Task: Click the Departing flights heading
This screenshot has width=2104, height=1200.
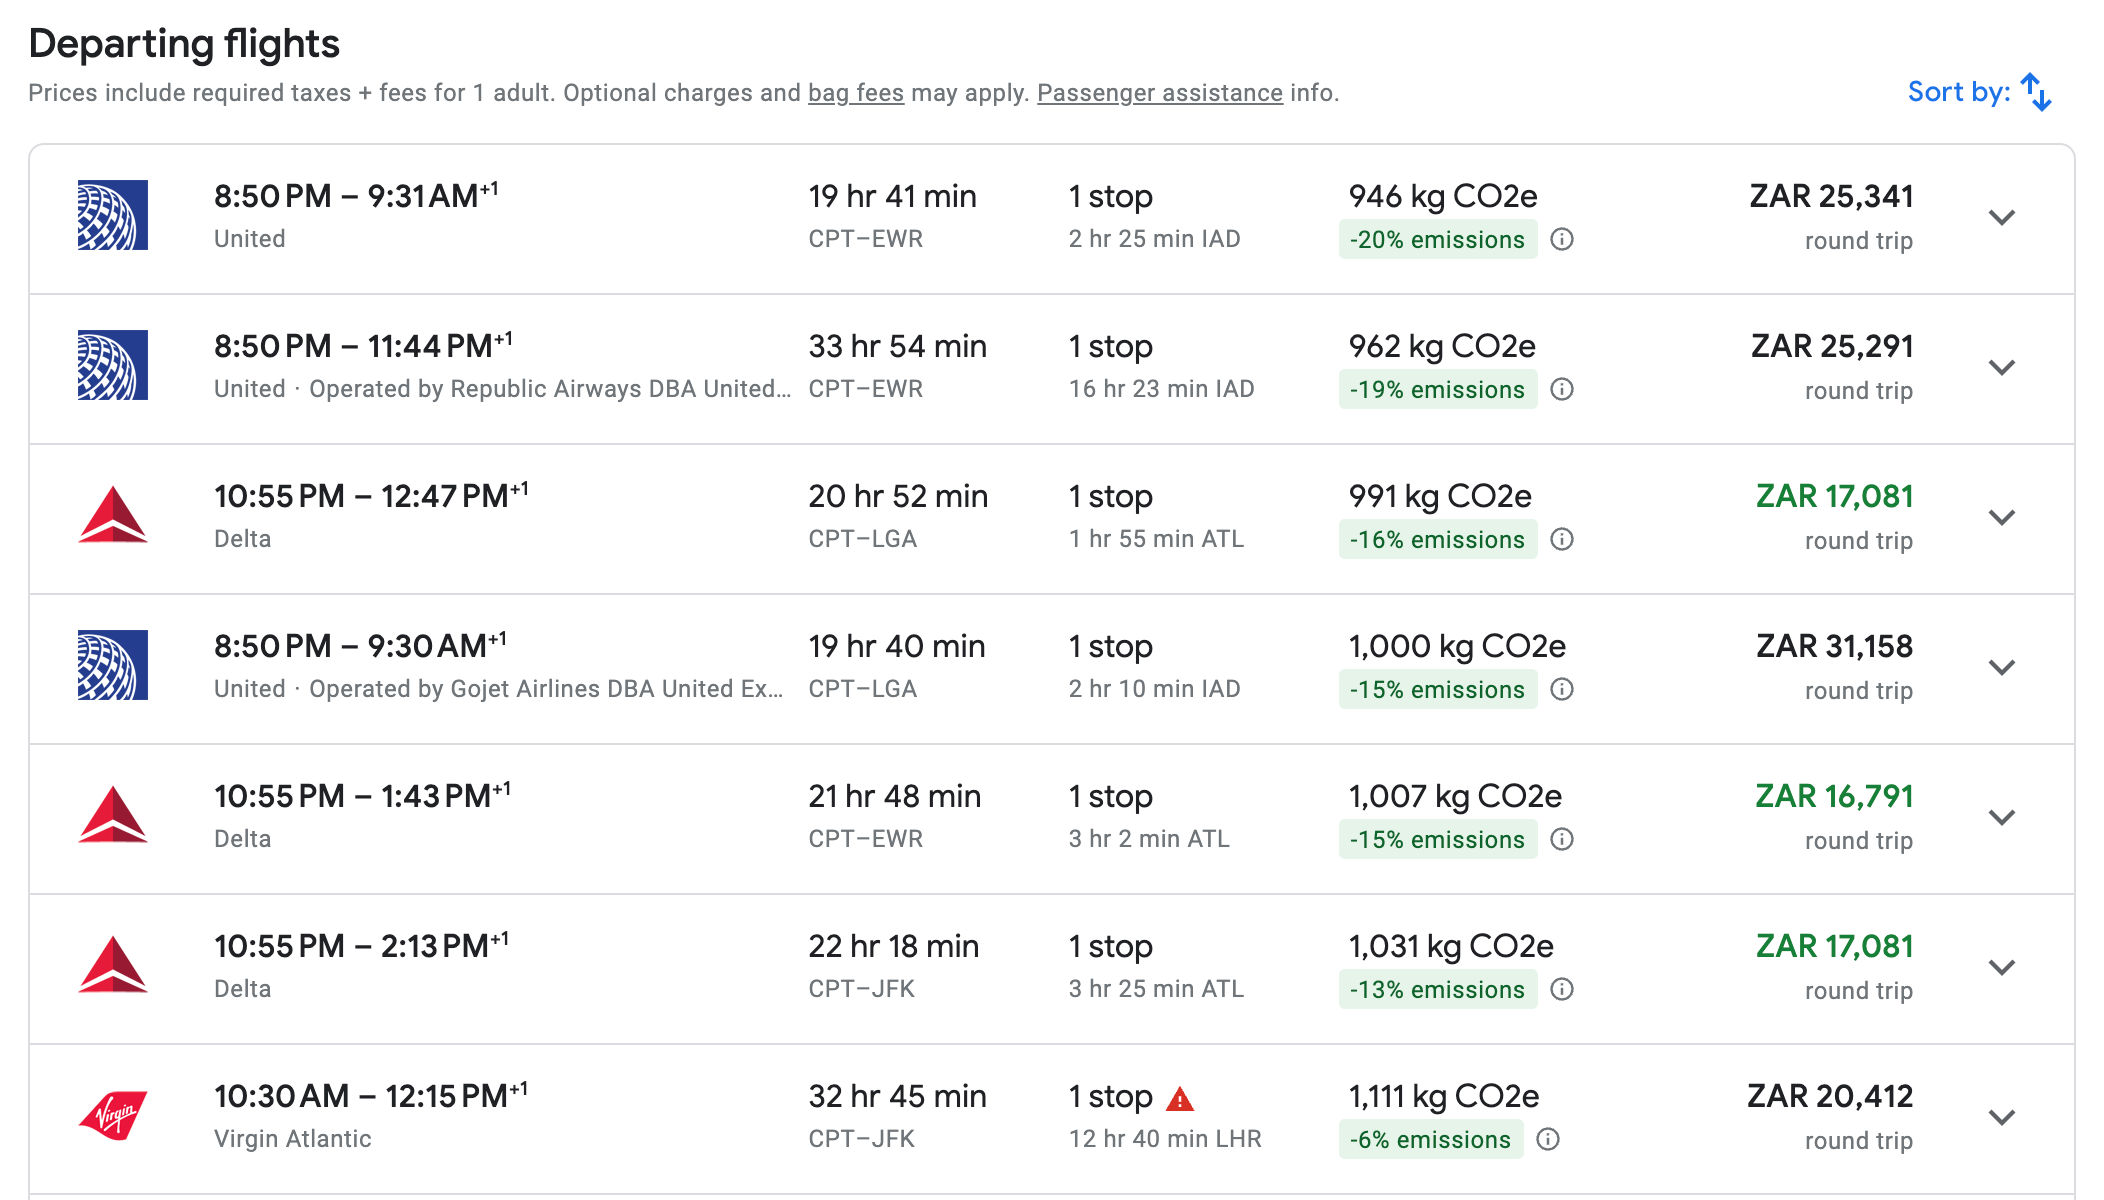Action: 184,42
